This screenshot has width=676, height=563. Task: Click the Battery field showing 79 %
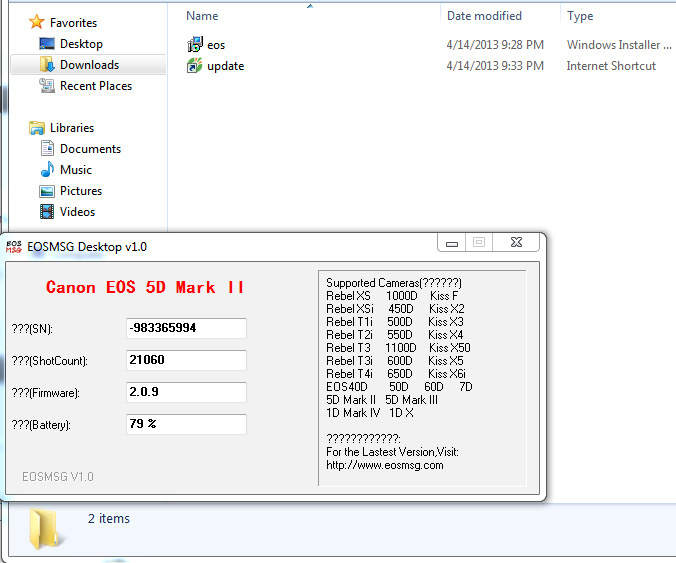pyautogui.click(x=186, y=424)
